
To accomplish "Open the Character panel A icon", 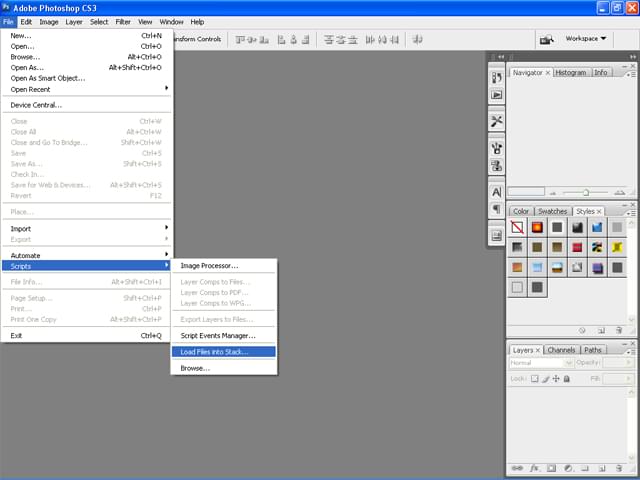I will pos(496,192).
